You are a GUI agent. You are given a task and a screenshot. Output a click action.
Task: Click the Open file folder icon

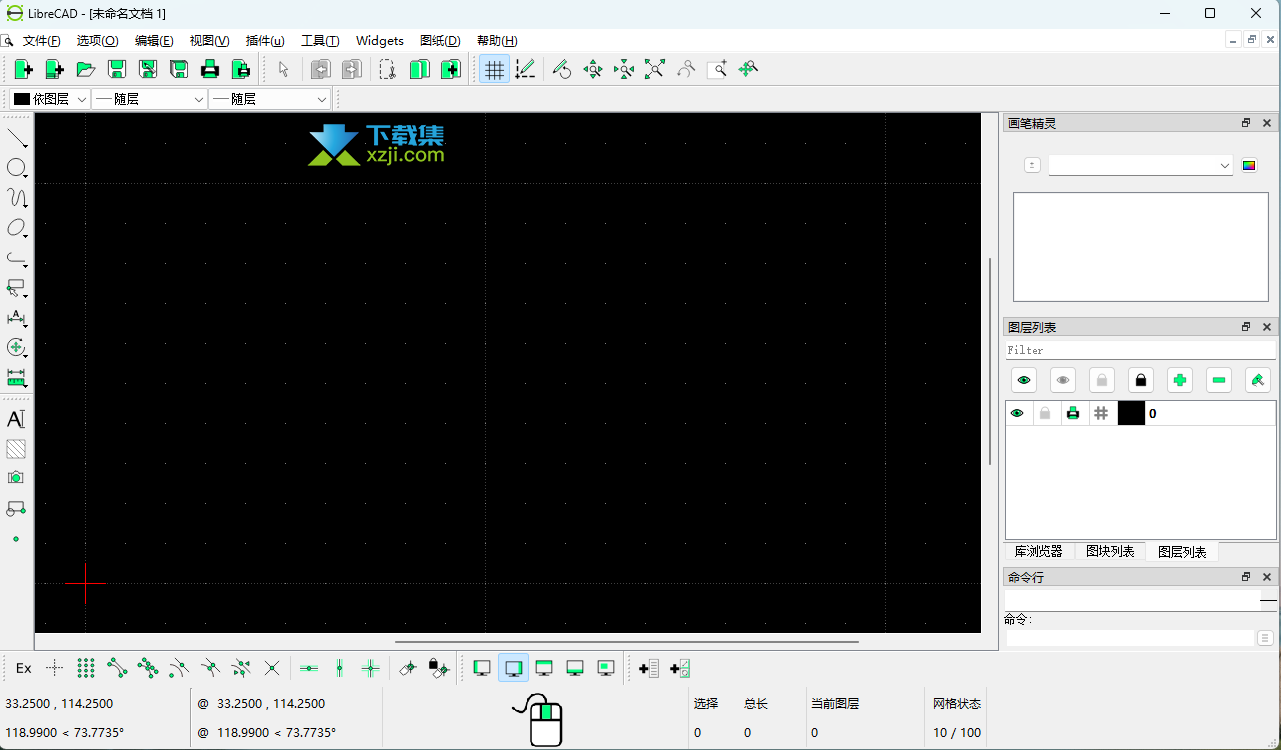[86, 69]
